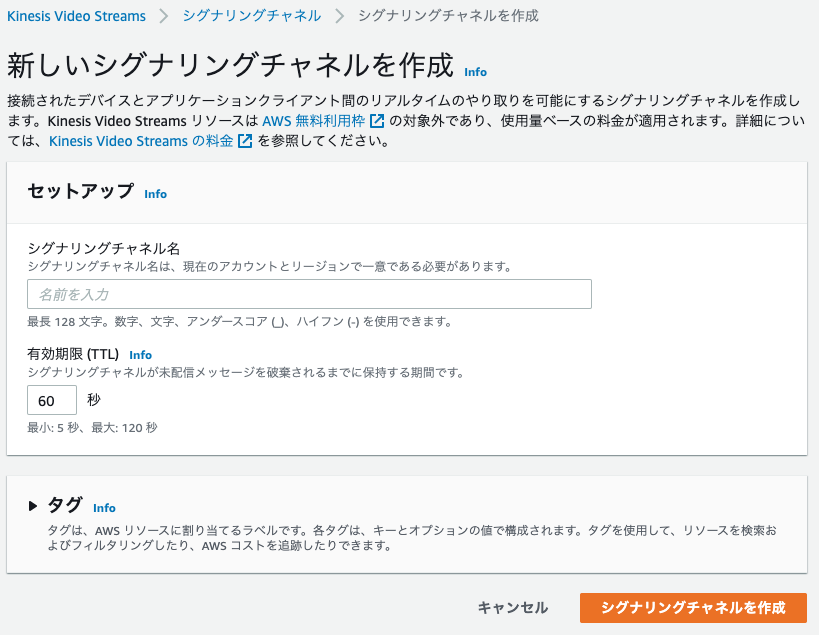Open Info next to 有効期限 (TTL)
This screenshot has width=819, height=635.
coord(140,355)
